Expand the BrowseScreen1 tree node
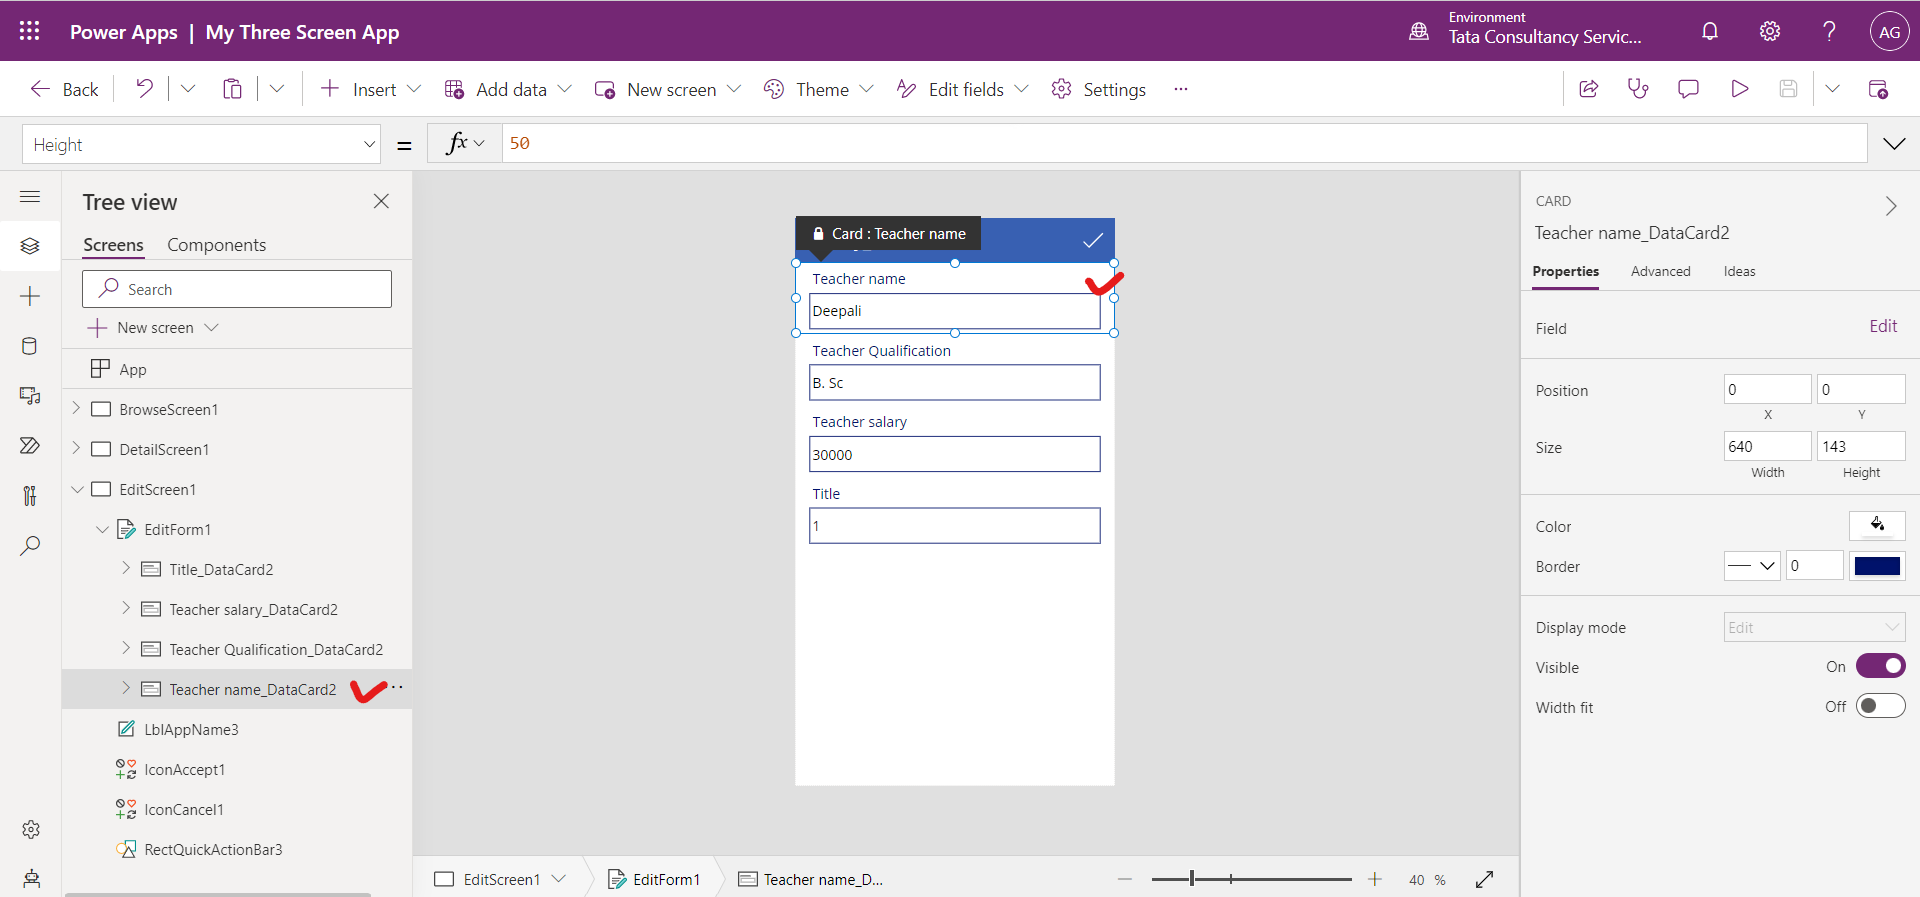Viewport: 1920px width, 897px height. point(76,408)
